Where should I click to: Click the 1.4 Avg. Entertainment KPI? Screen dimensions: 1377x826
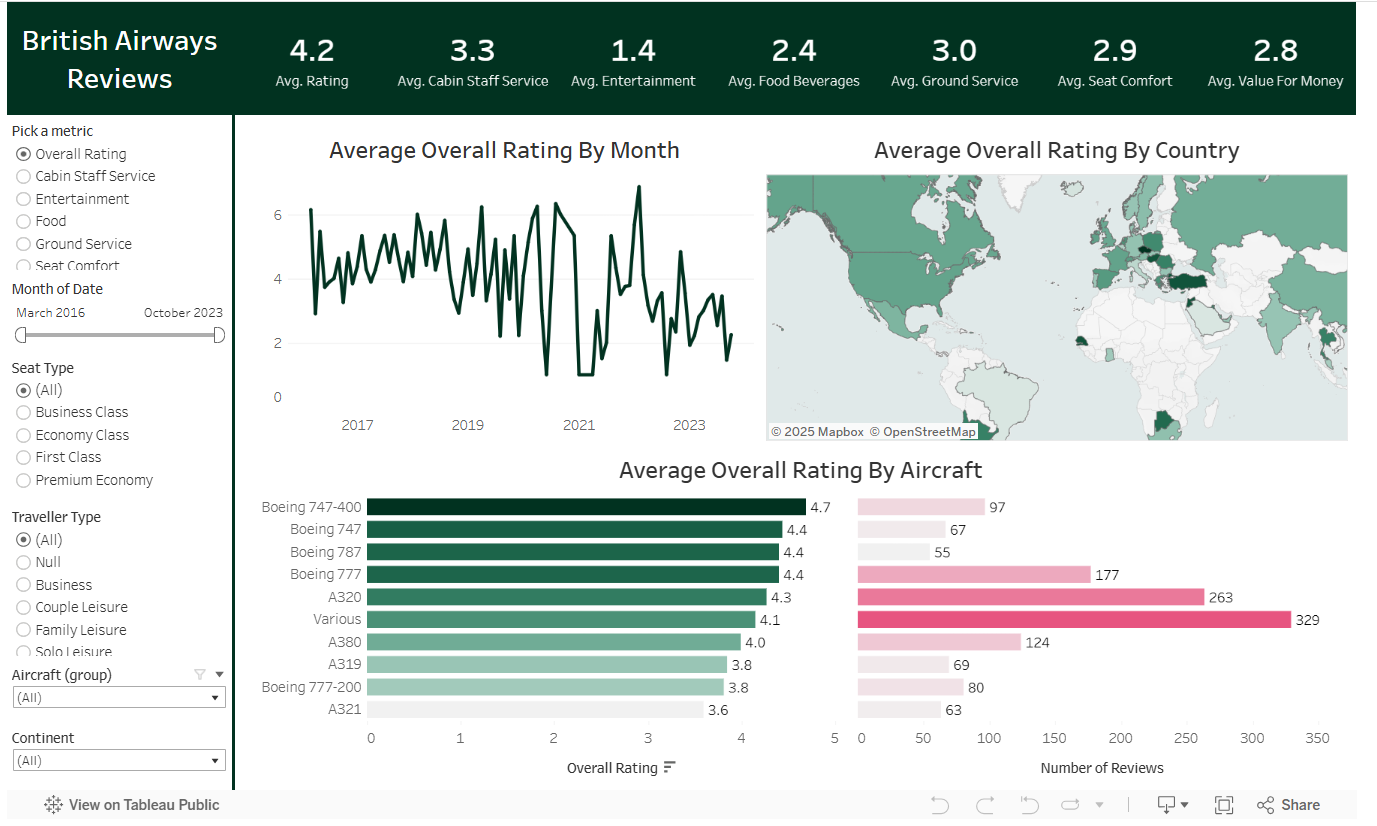tap(633, 62)
